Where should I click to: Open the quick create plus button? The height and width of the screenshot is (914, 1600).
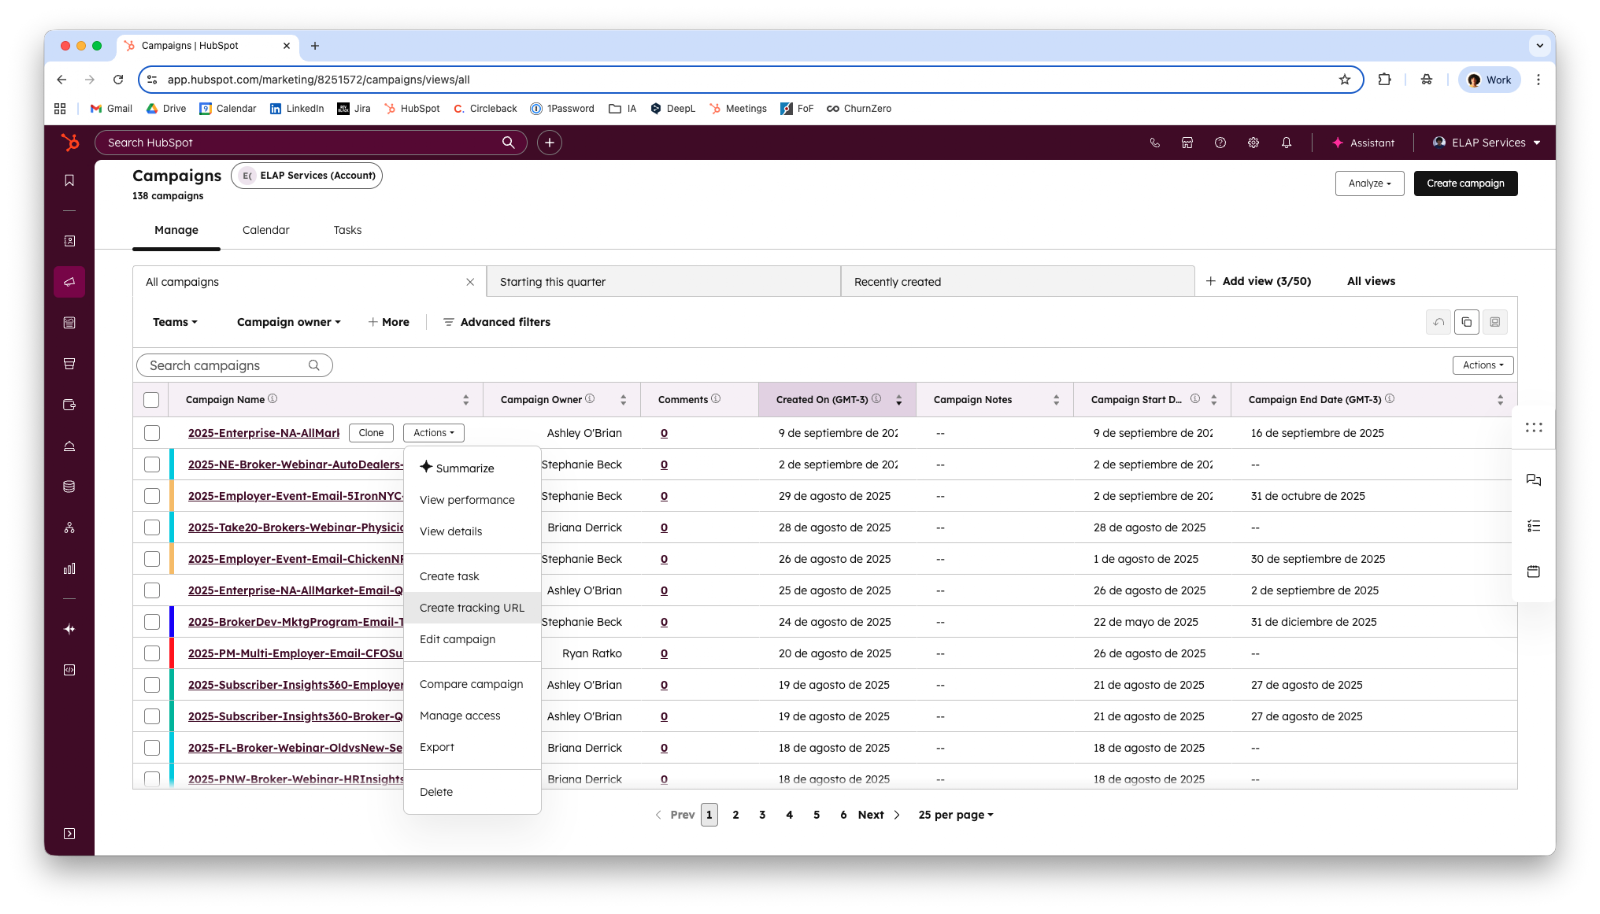point(549,143)
